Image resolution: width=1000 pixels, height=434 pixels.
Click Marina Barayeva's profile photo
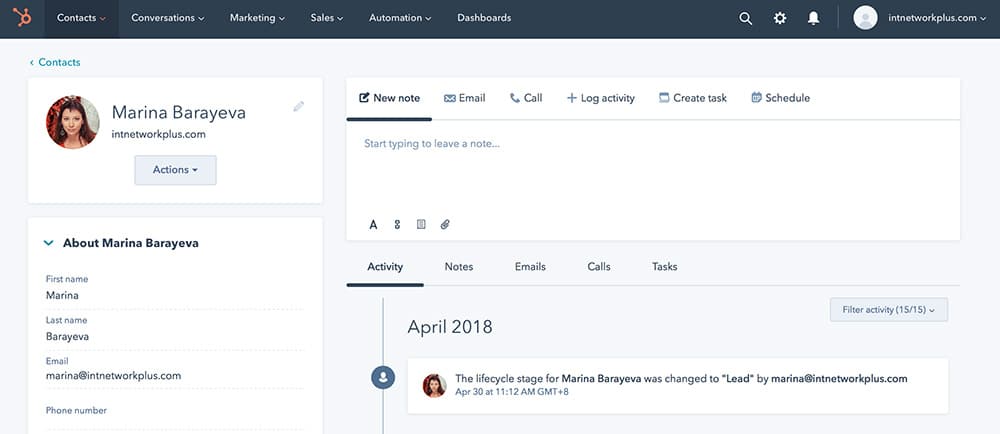click(73, 122)
